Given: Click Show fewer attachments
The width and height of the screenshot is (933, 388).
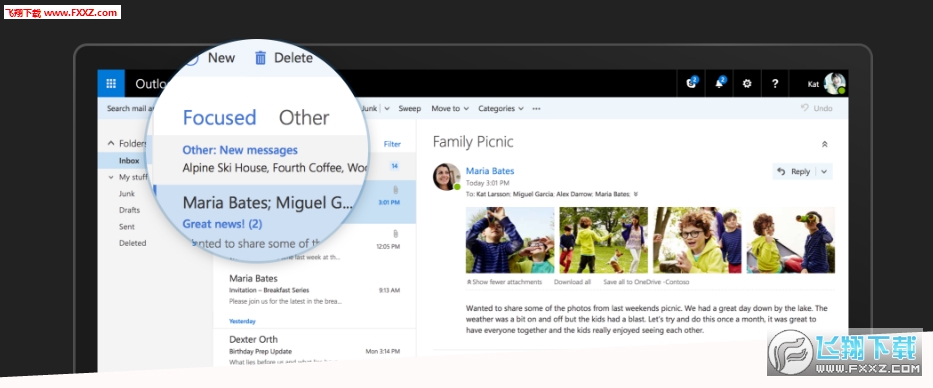Looking at the screenshot, I should (x=504, y=282).
